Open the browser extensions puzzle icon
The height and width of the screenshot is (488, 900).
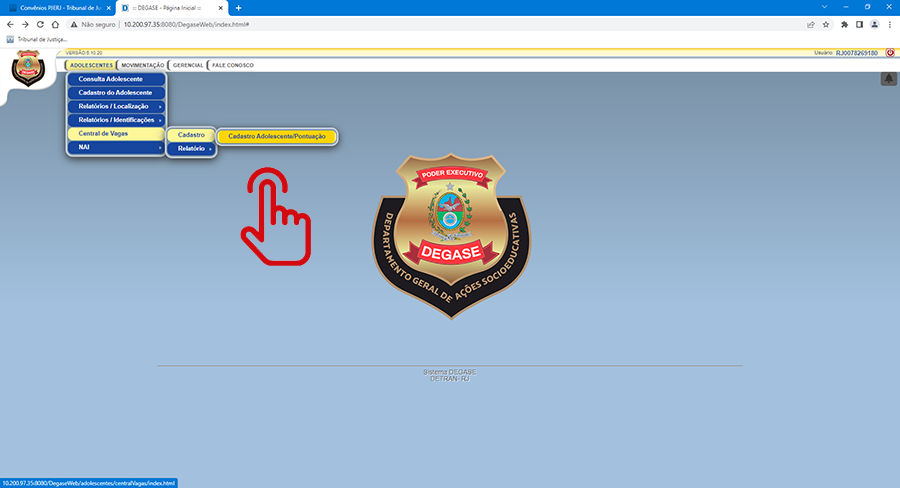[845, 24]
